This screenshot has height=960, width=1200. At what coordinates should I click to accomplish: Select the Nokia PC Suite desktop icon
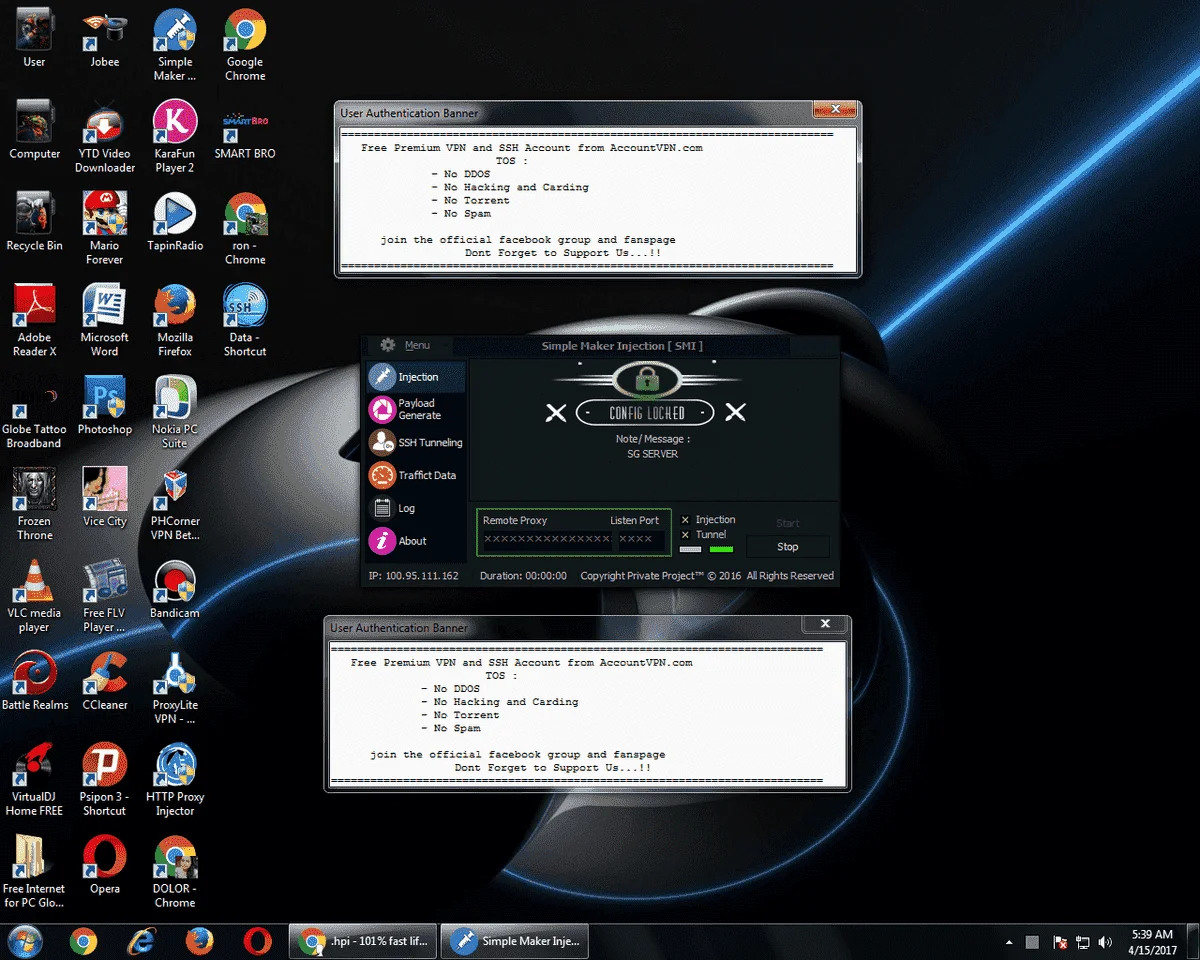(175, 413)
